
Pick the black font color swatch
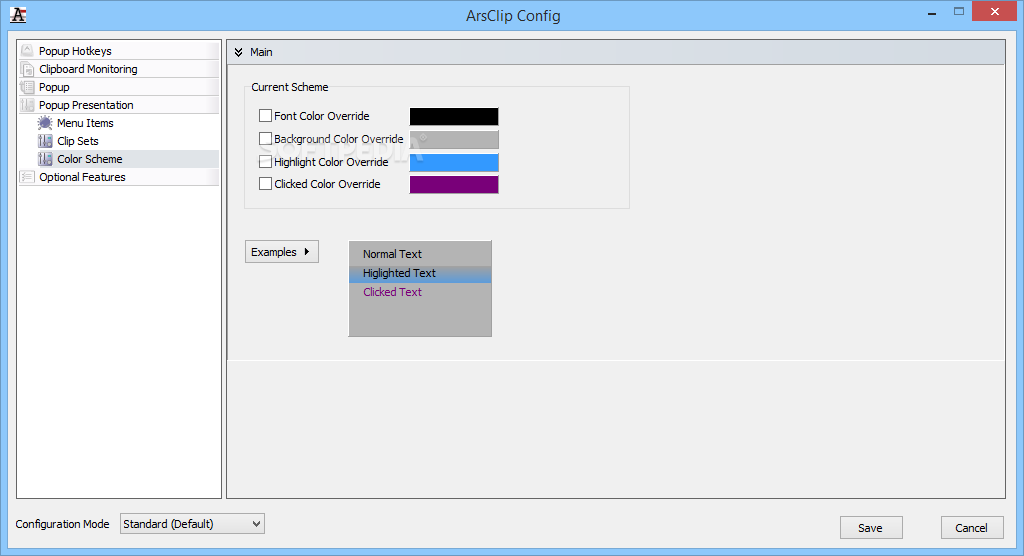click(454, 116)
